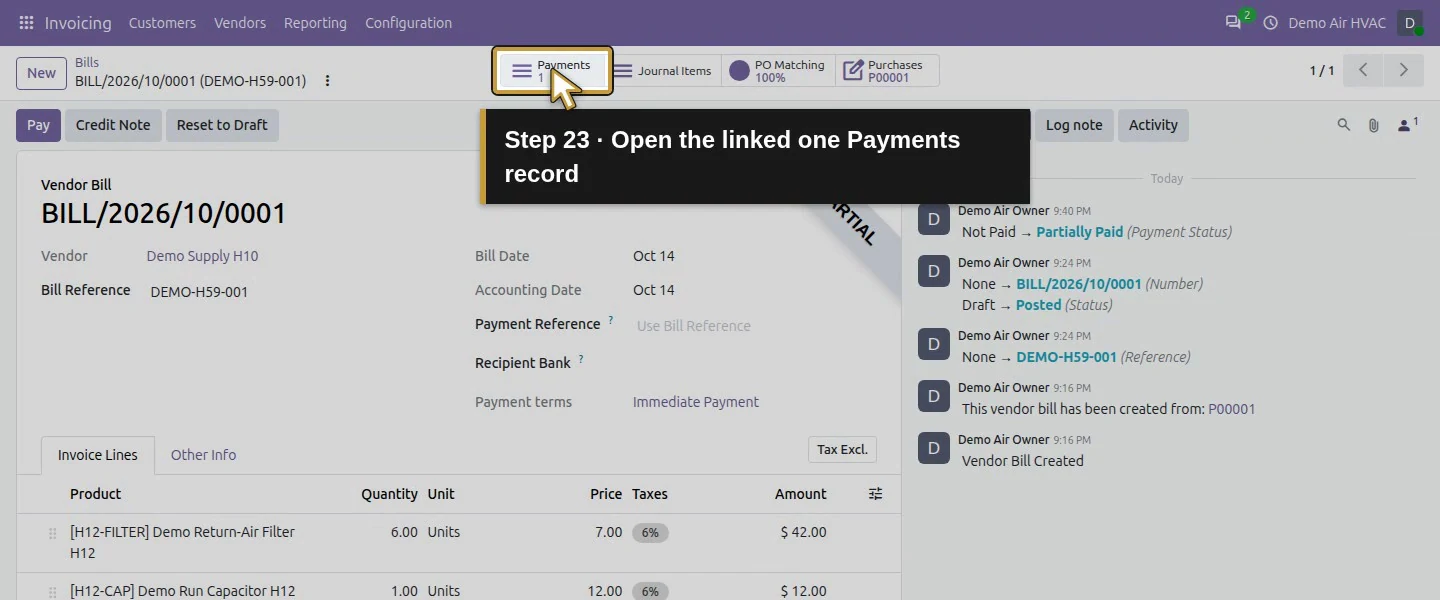Image resolution: width=1440 pixels, height=600 pixels.
Task: Open the Configuration menu
Action: [408, 22]
